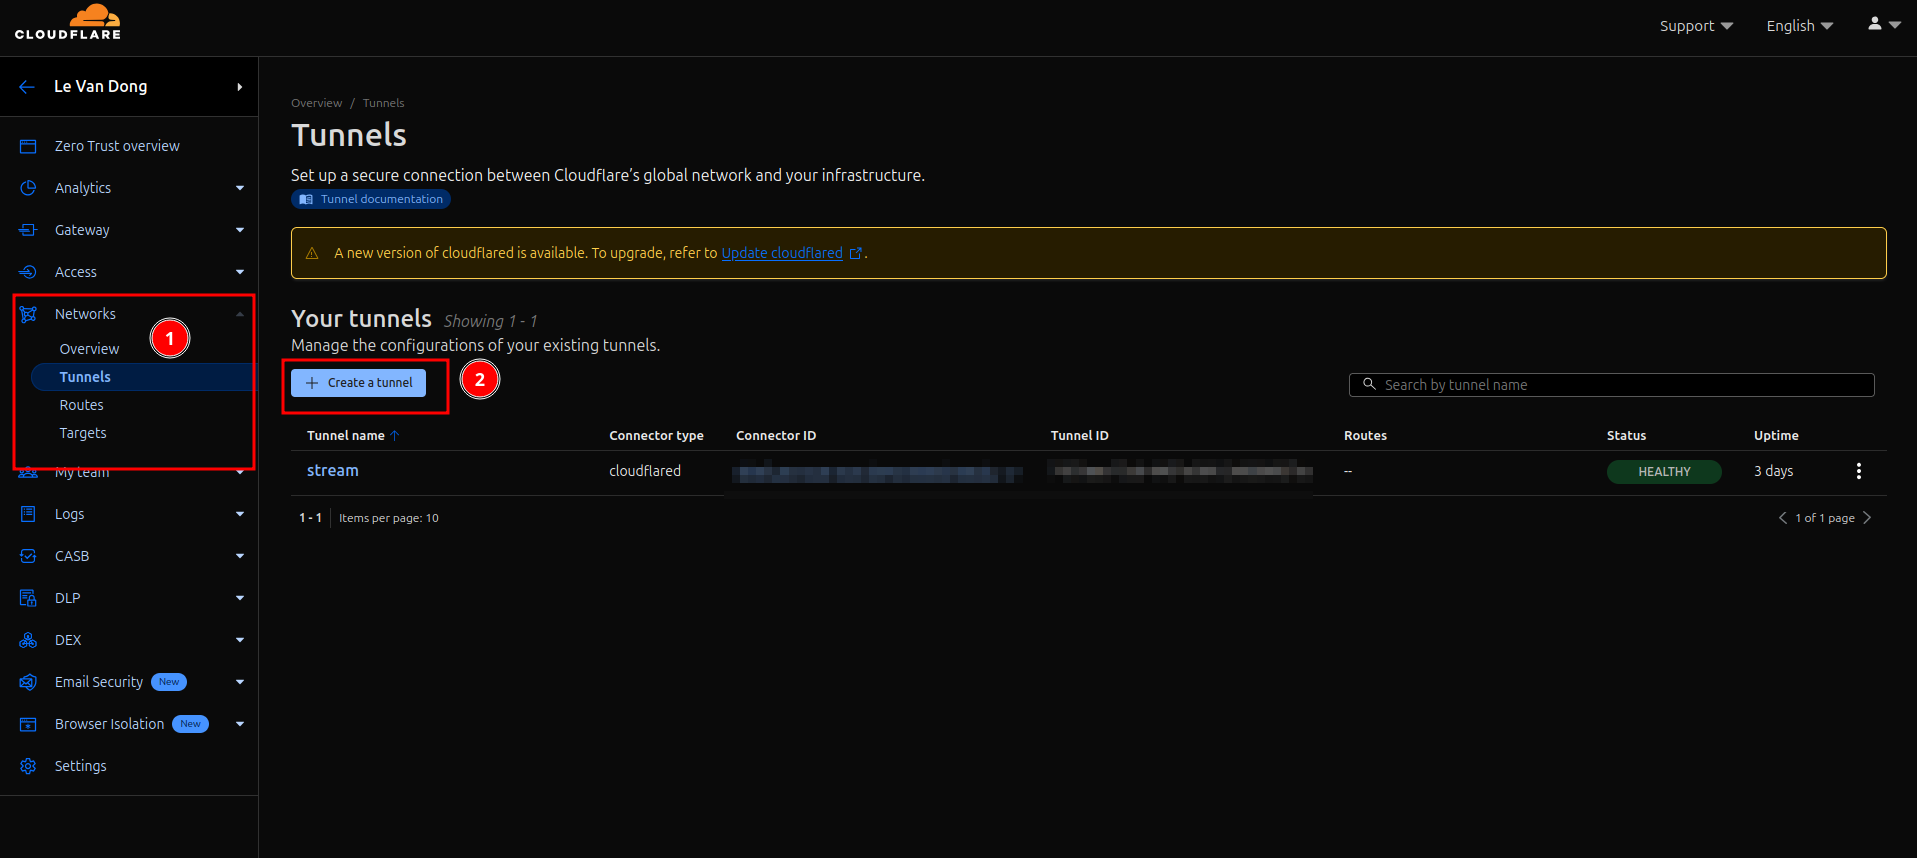Open the Update cloudflared link

(782, 253)
